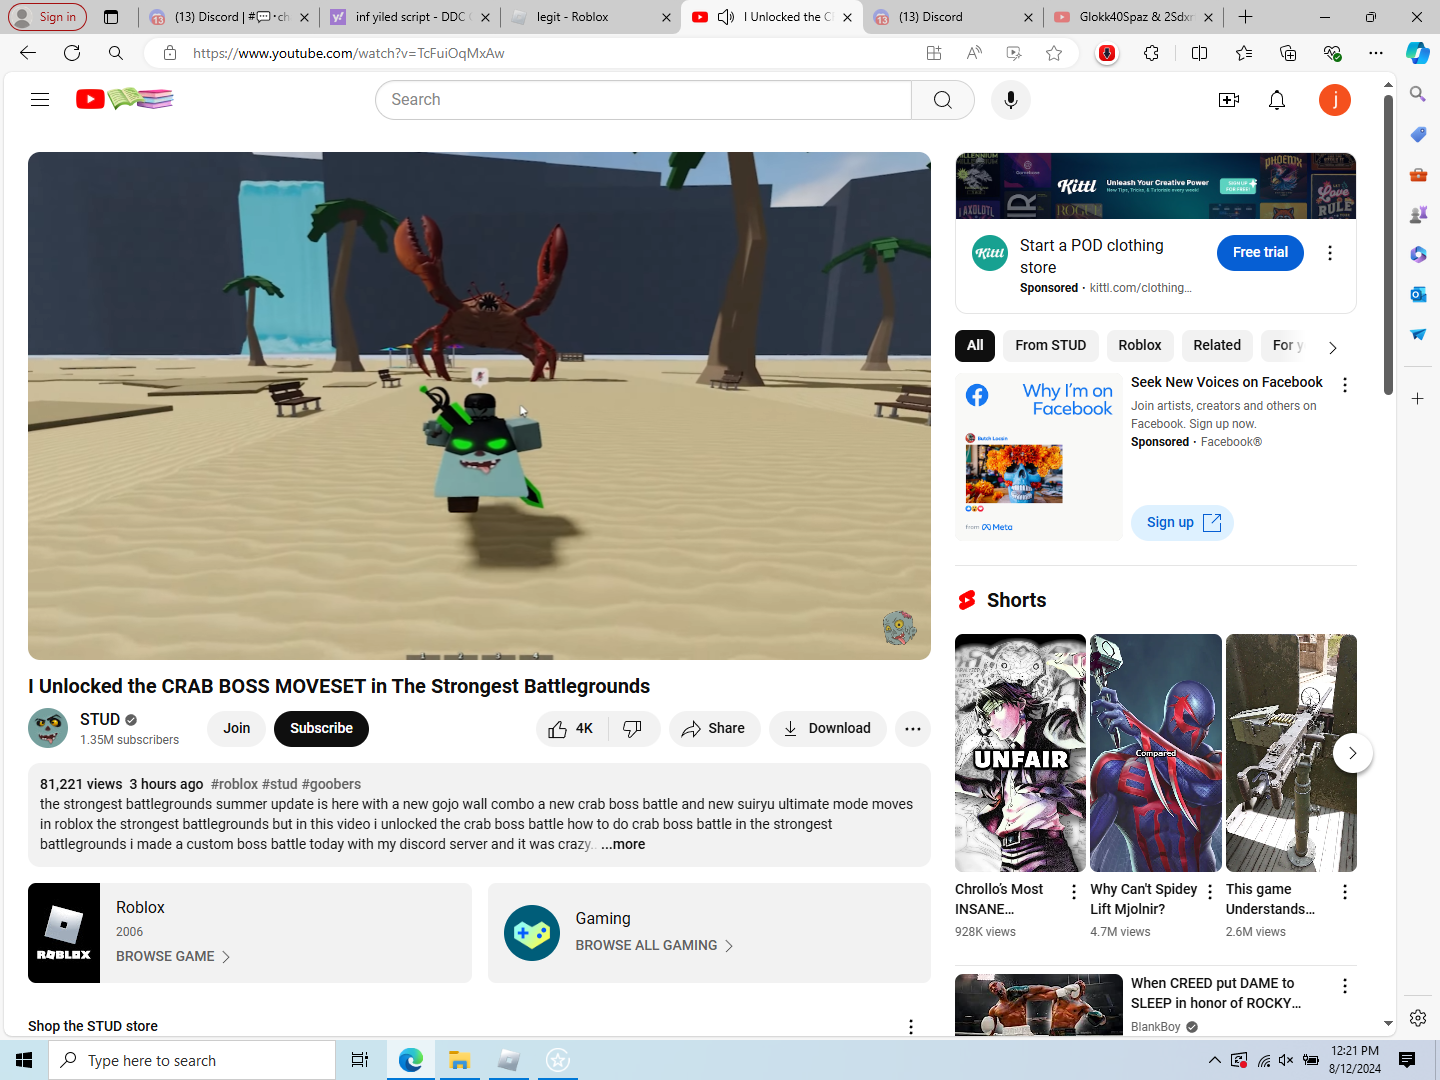Mute the playing tab speaker icon

pos(726,17)
